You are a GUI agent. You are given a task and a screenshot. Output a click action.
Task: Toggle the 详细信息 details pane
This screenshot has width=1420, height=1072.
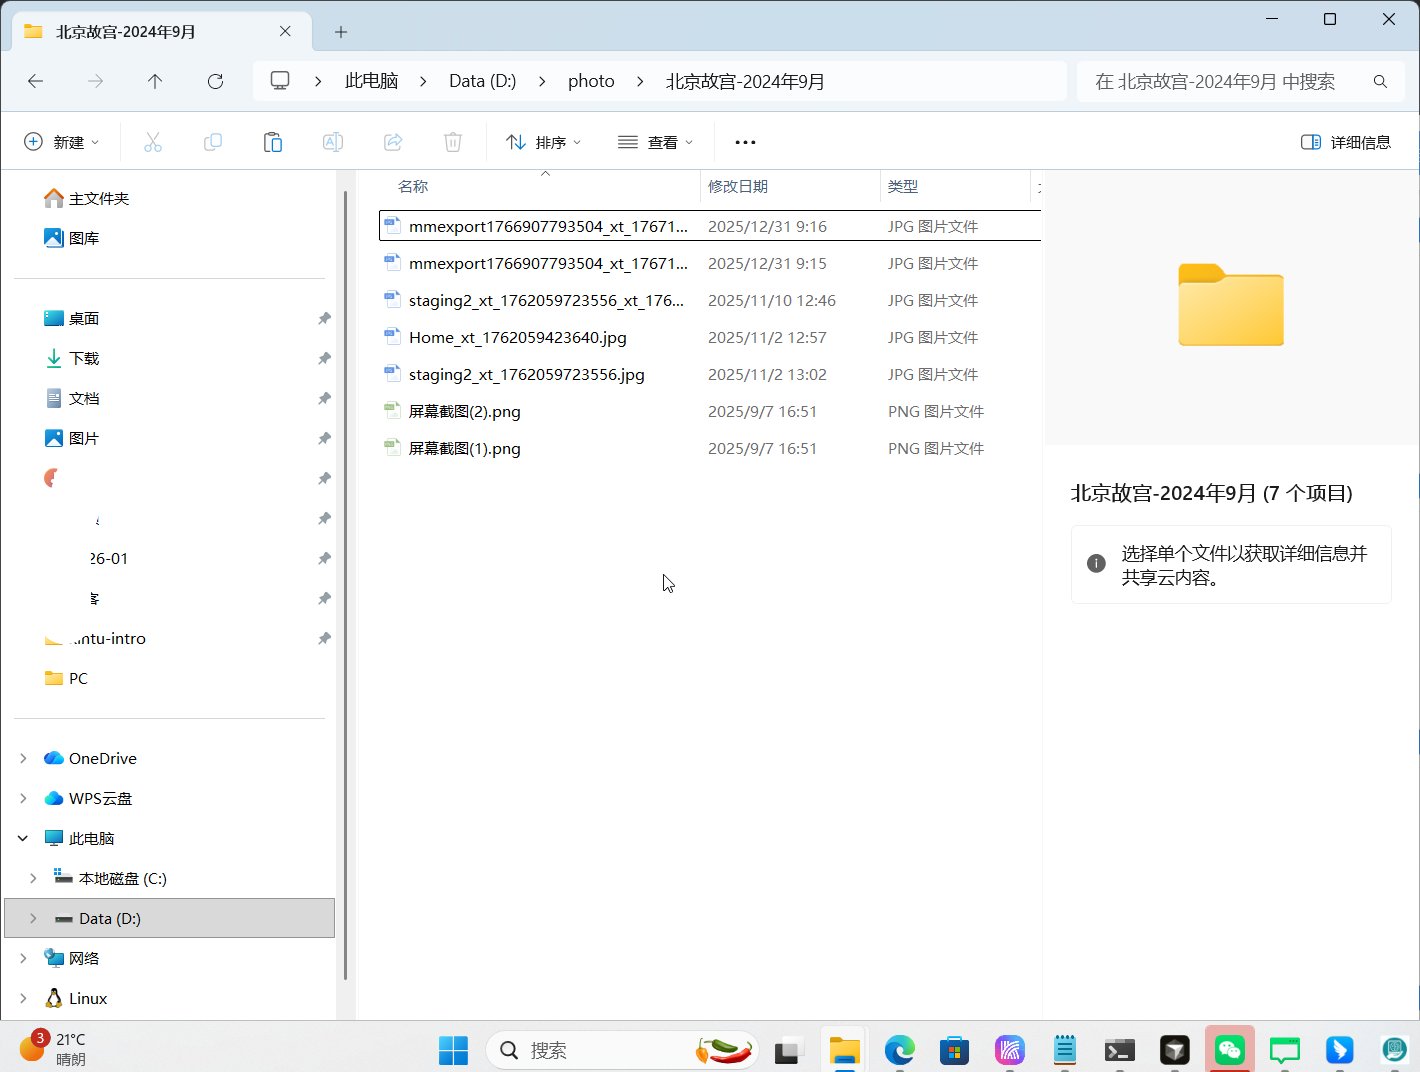1346,142
